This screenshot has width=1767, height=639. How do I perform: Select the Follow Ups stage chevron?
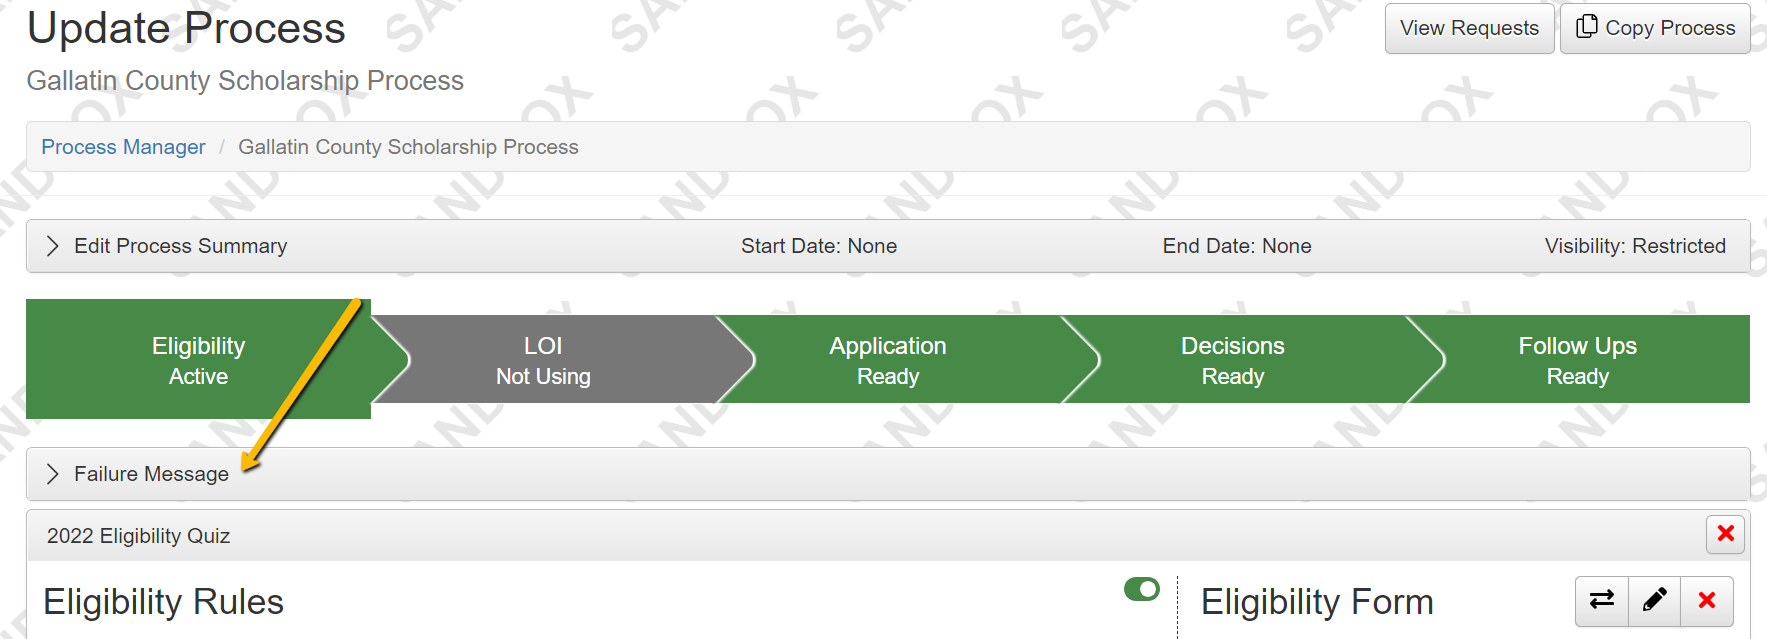click(1577, 360)
